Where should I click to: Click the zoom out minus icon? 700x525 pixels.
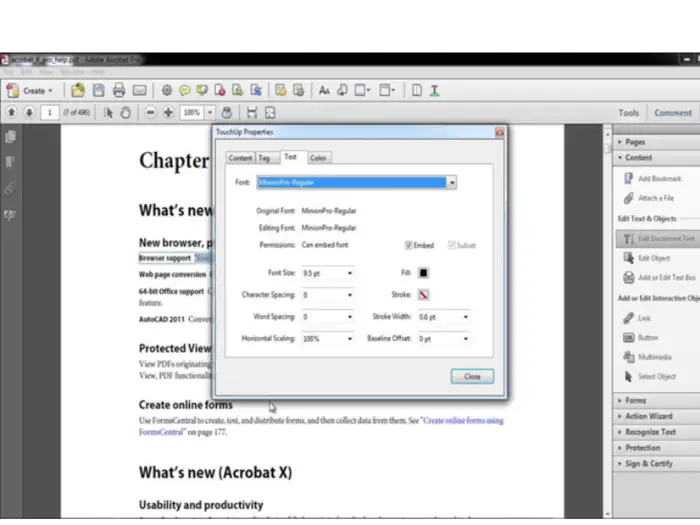point(150,113)
